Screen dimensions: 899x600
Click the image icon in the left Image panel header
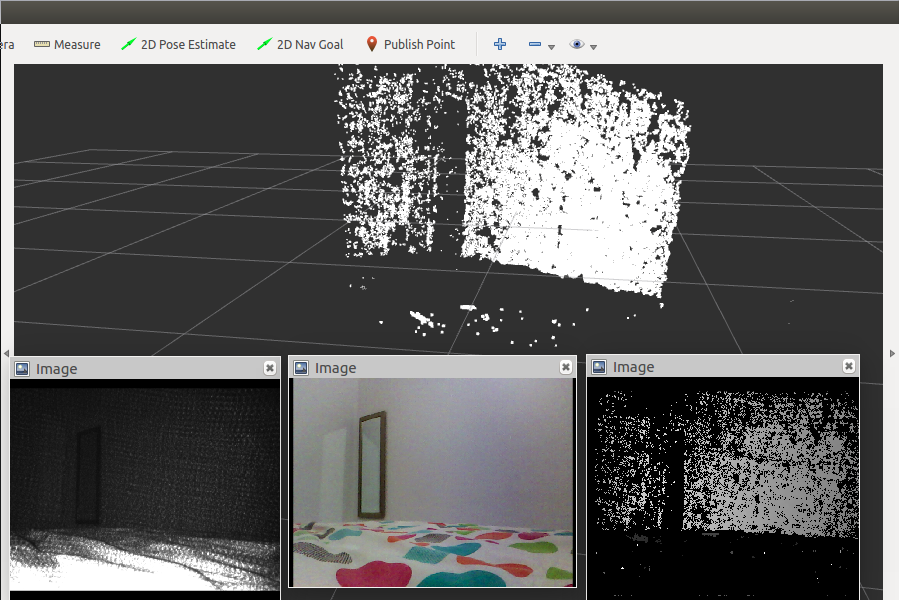click(x=21, y=369)
